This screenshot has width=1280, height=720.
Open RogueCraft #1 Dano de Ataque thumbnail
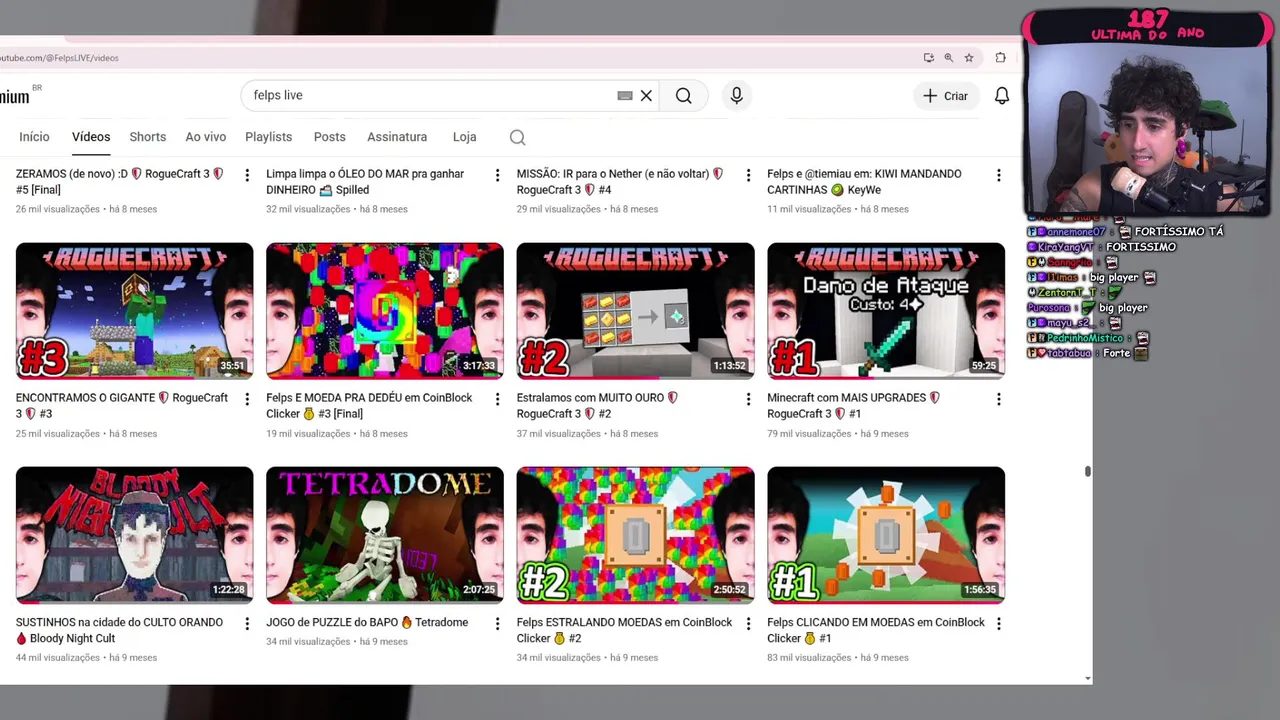tap(886, 310)
